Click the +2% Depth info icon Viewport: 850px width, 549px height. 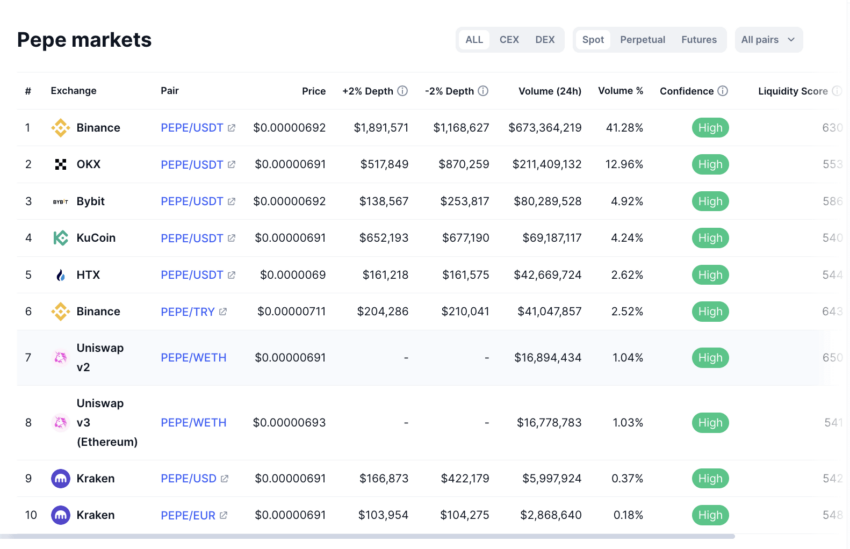point(402,91)
